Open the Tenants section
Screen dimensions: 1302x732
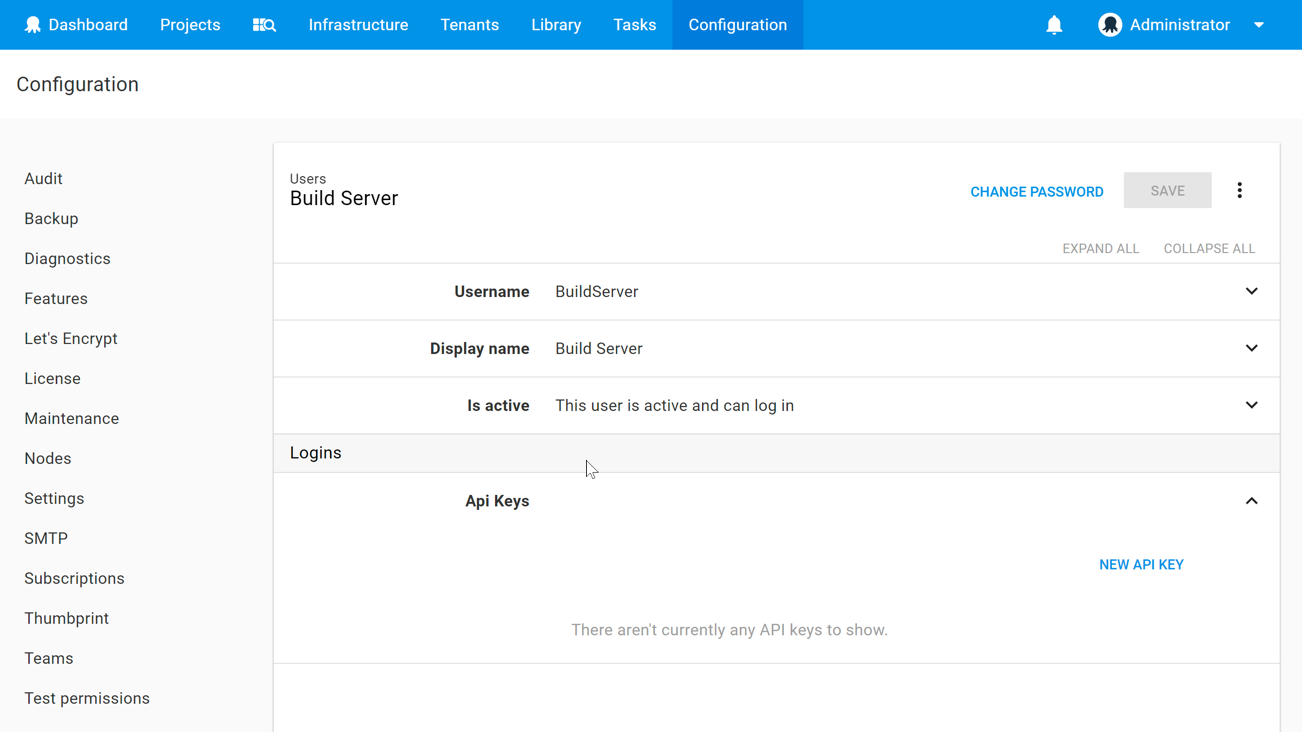470,24
